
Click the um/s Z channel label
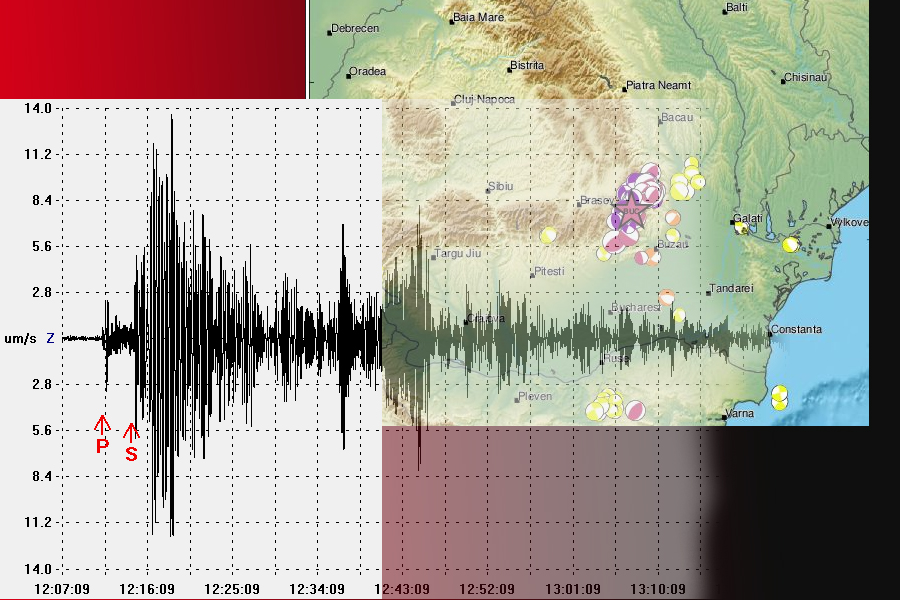pos(27,339)
